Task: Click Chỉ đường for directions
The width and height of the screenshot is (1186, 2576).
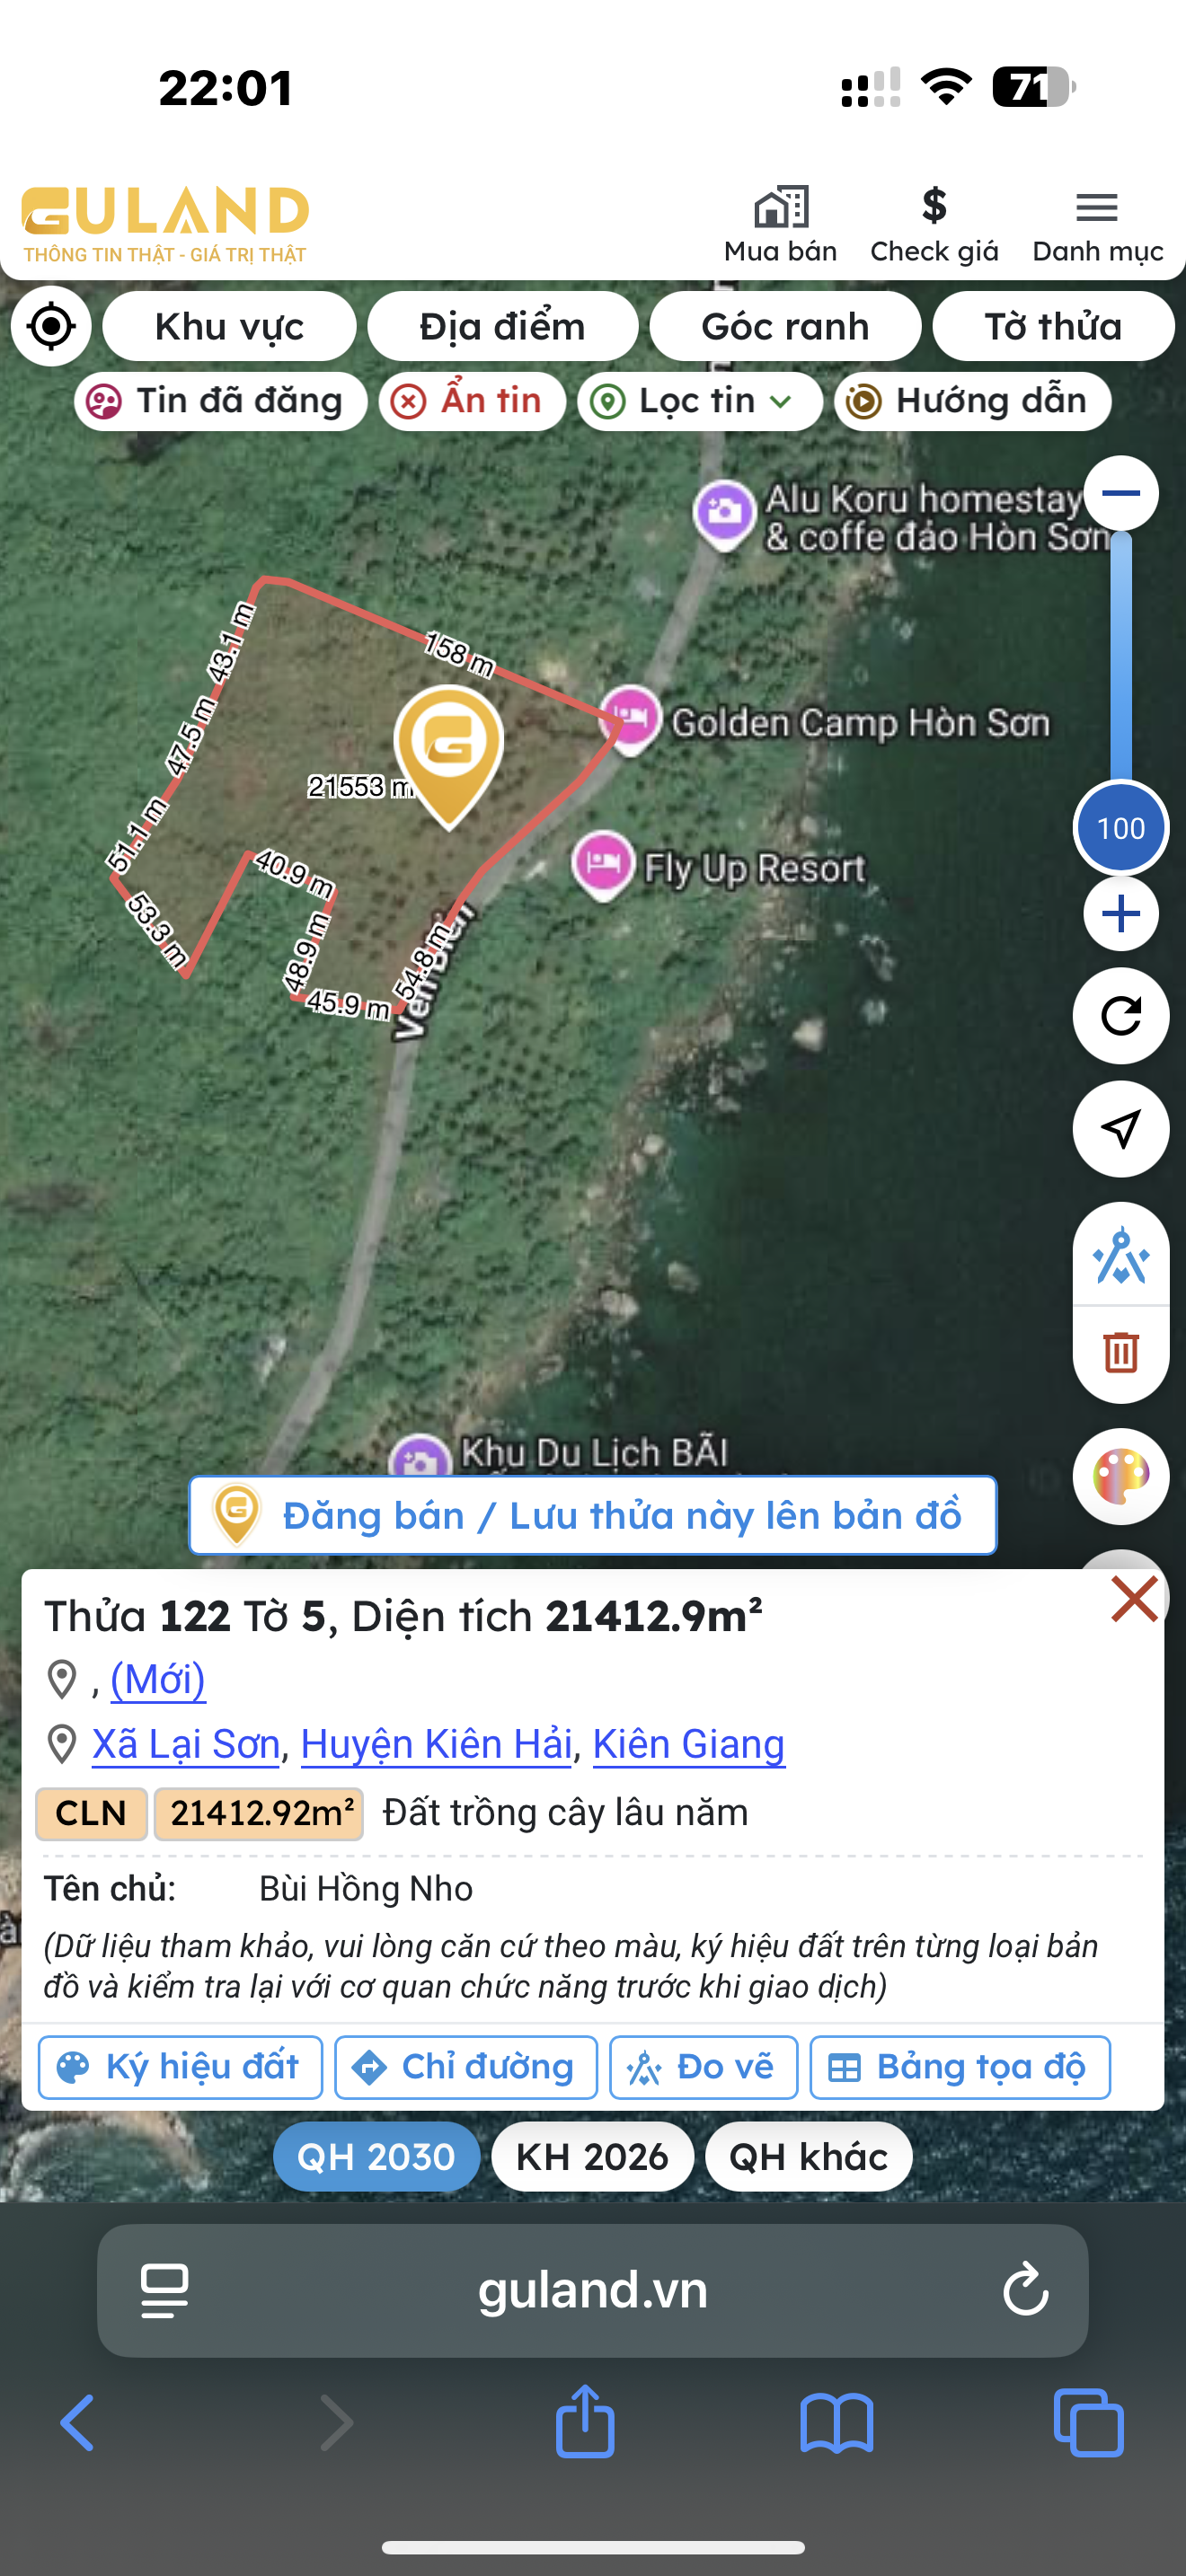Action: pos(466,2067)
